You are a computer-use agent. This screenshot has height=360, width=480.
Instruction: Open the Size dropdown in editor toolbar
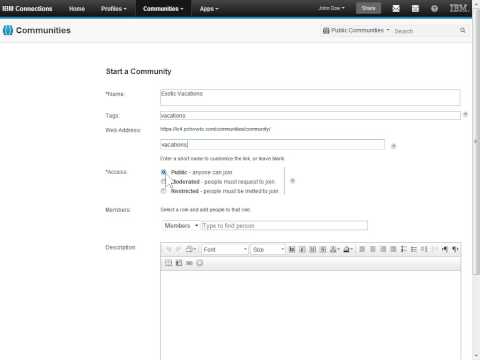pos(268,249)
